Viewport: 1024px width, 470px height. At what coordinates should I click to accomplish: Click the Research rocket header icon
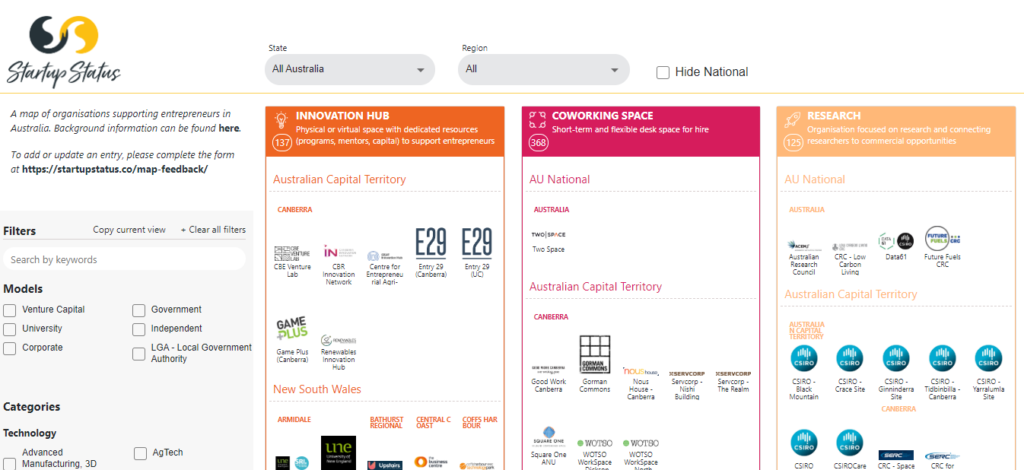793,119
